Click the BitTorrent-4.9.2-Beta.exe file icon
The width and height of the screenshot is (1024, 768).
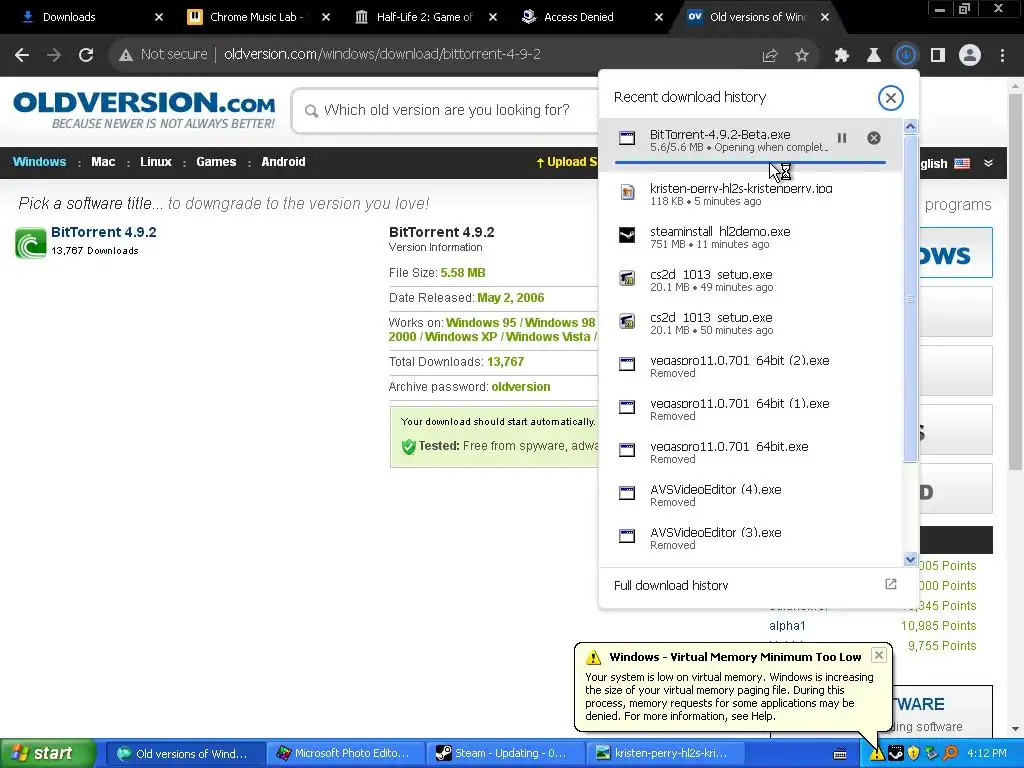click(x=627, y=138)
